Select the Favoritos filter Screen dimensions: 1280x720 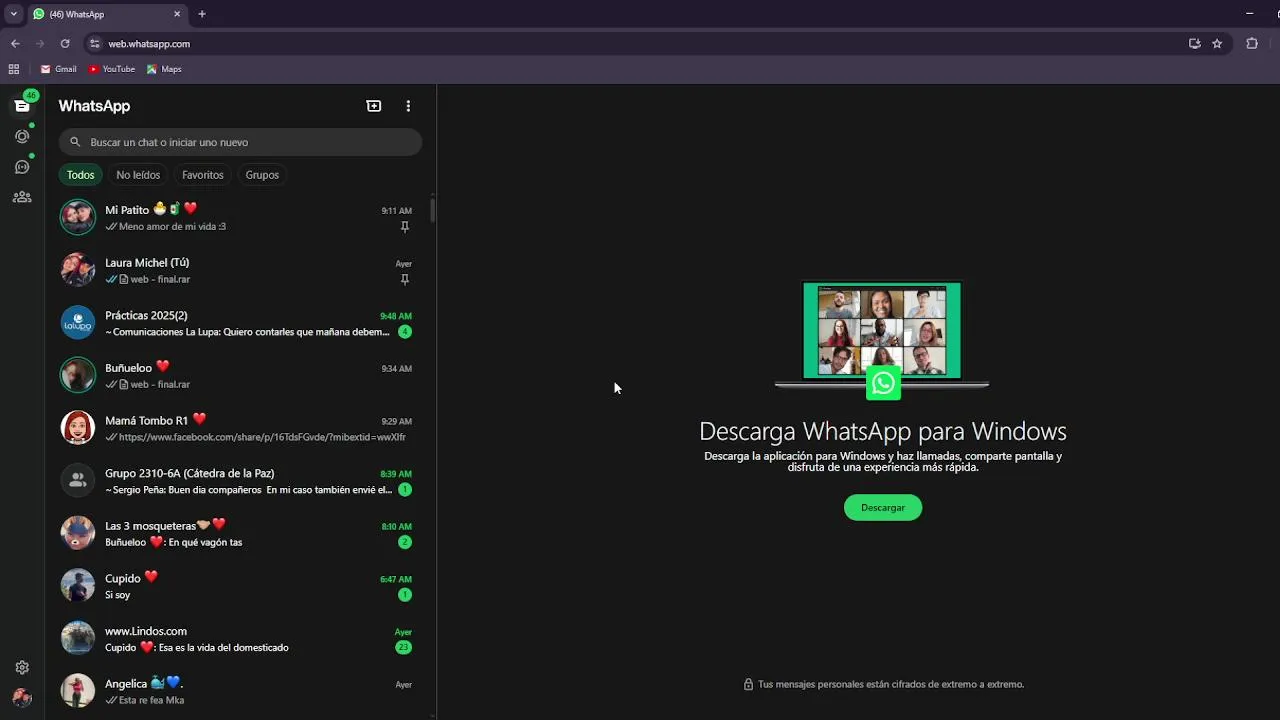click(203, 175)
